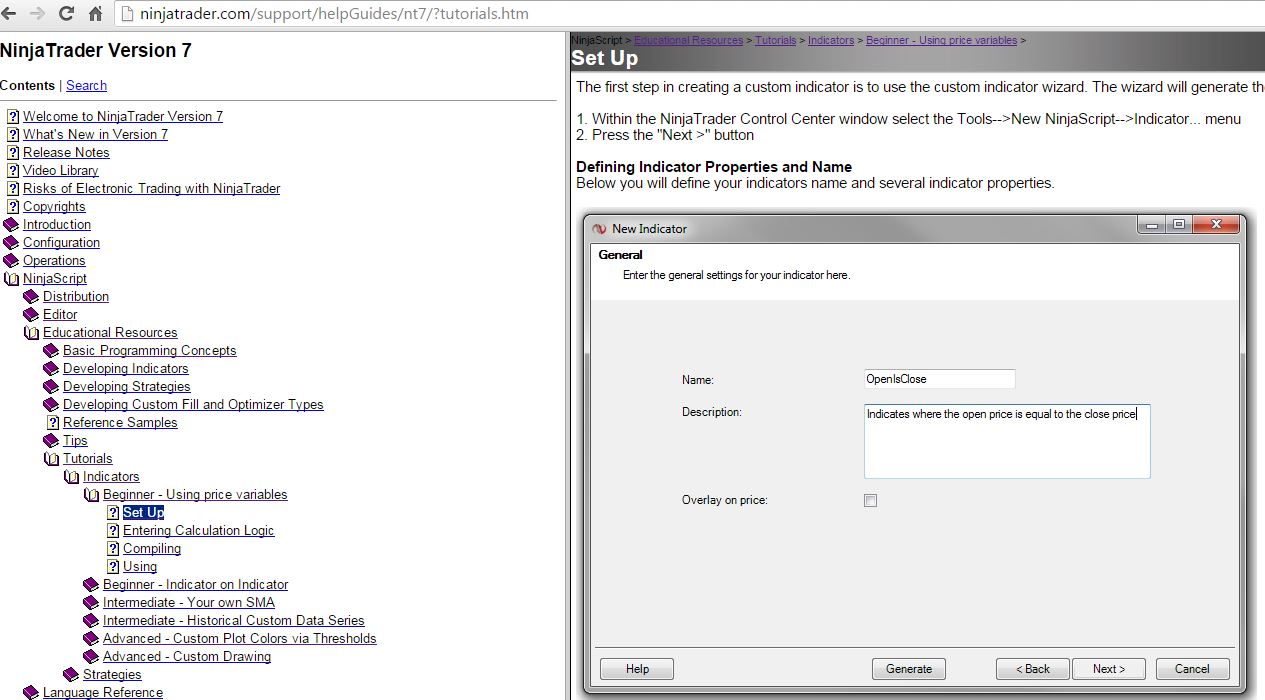Viewport: 1265px width, 700px height.
Task: Click the address bar URL
Action: pyautogui.click(x=334, y=14)
